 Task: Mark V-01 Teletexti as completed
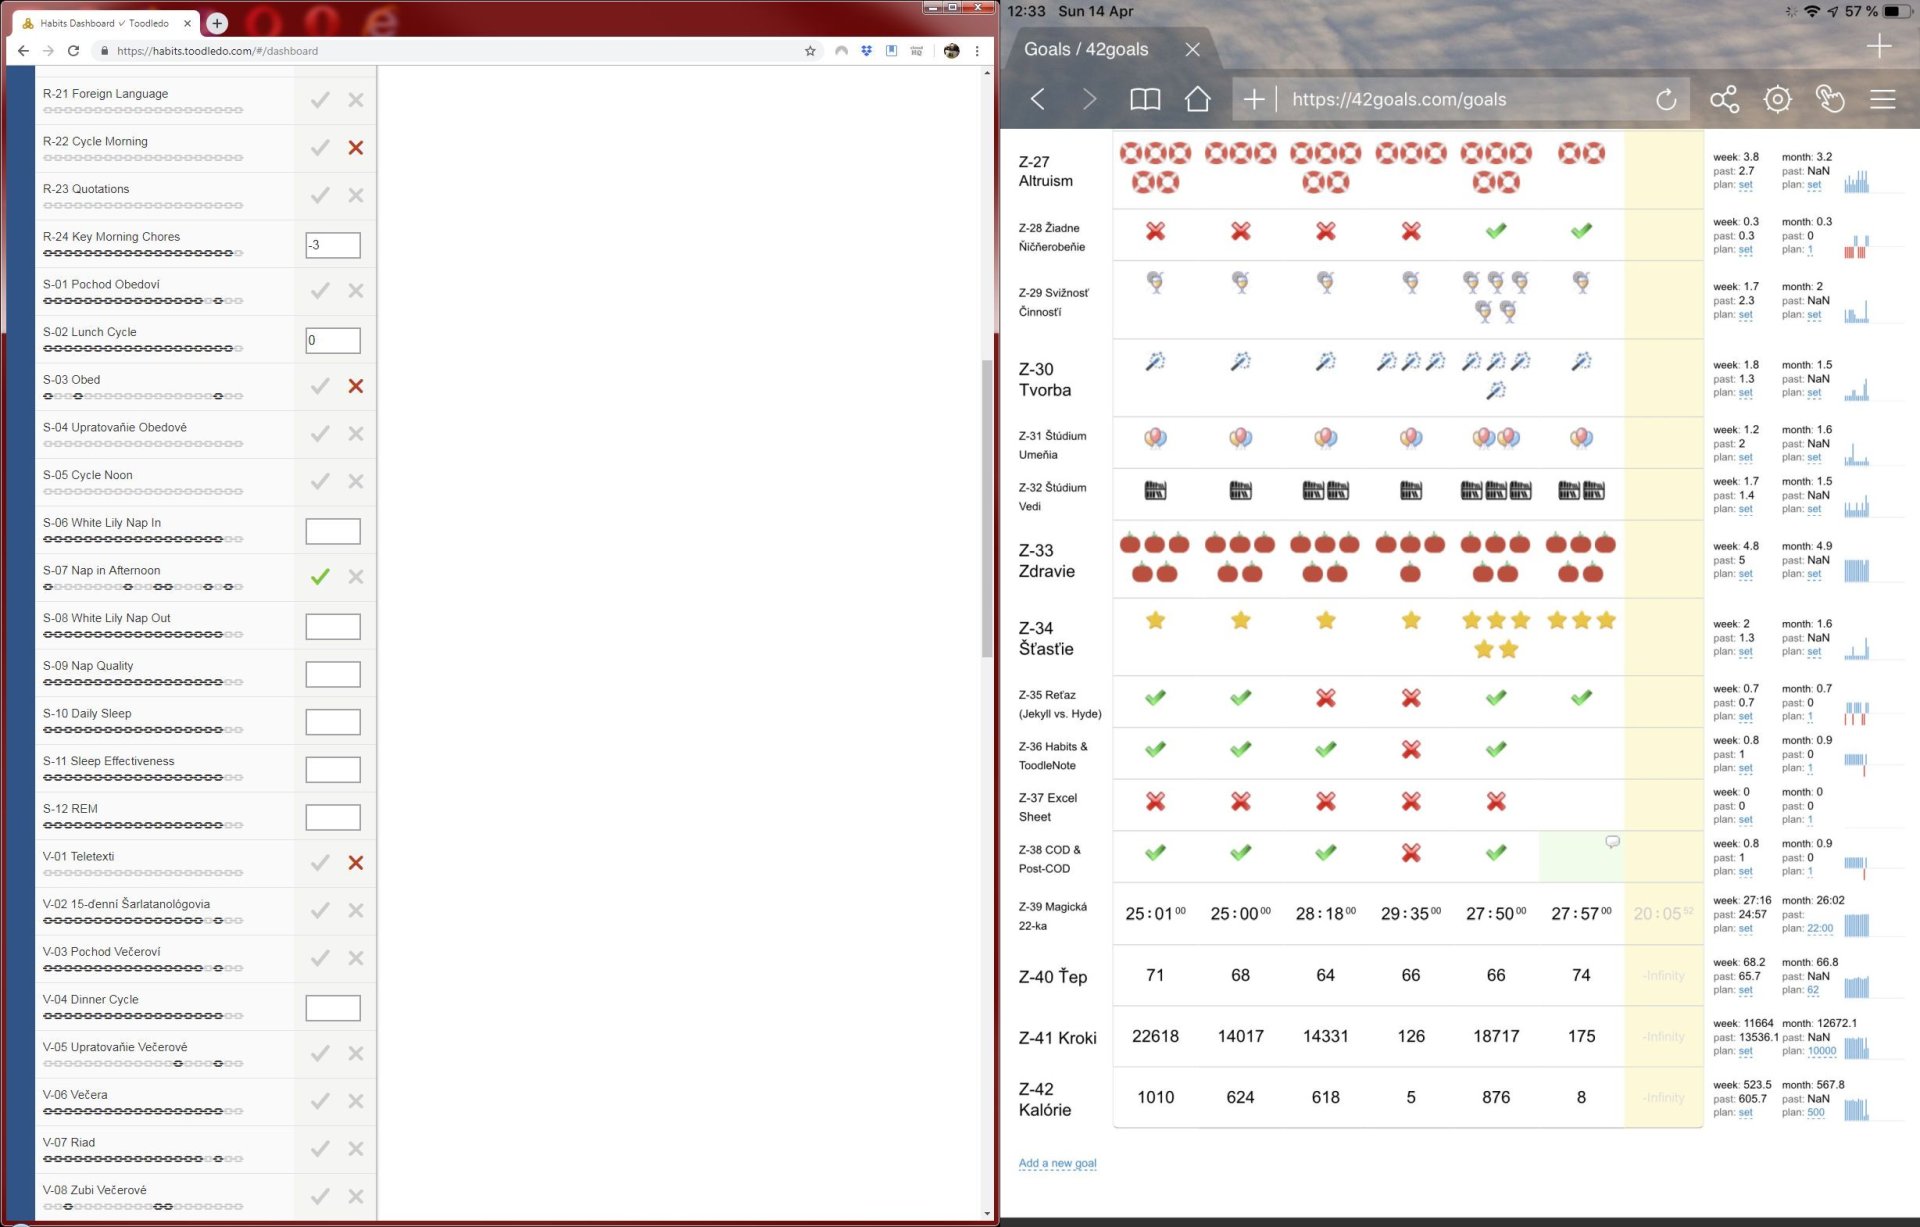click(x=320, y=863)
